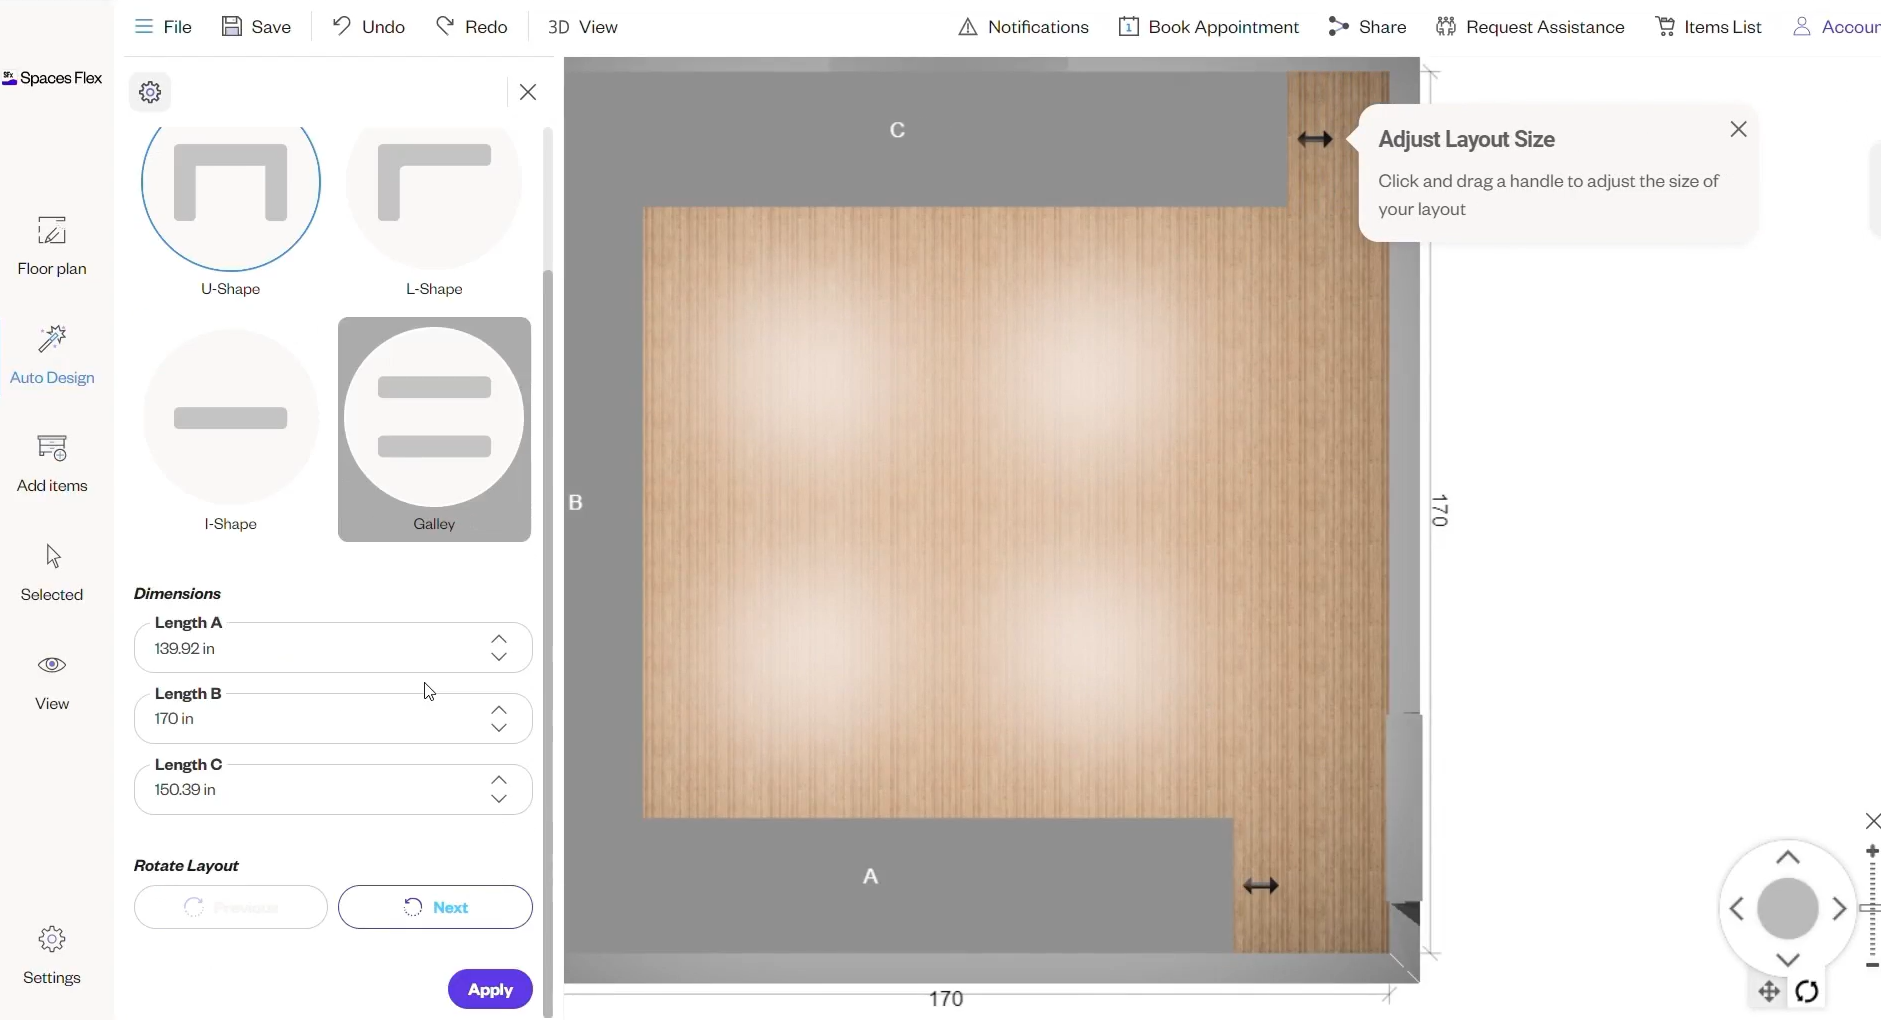This screenshot has width=1881, height=1020.
Task: Pan the view right with navigation arrow
Action: click(x=1840, y=909)
